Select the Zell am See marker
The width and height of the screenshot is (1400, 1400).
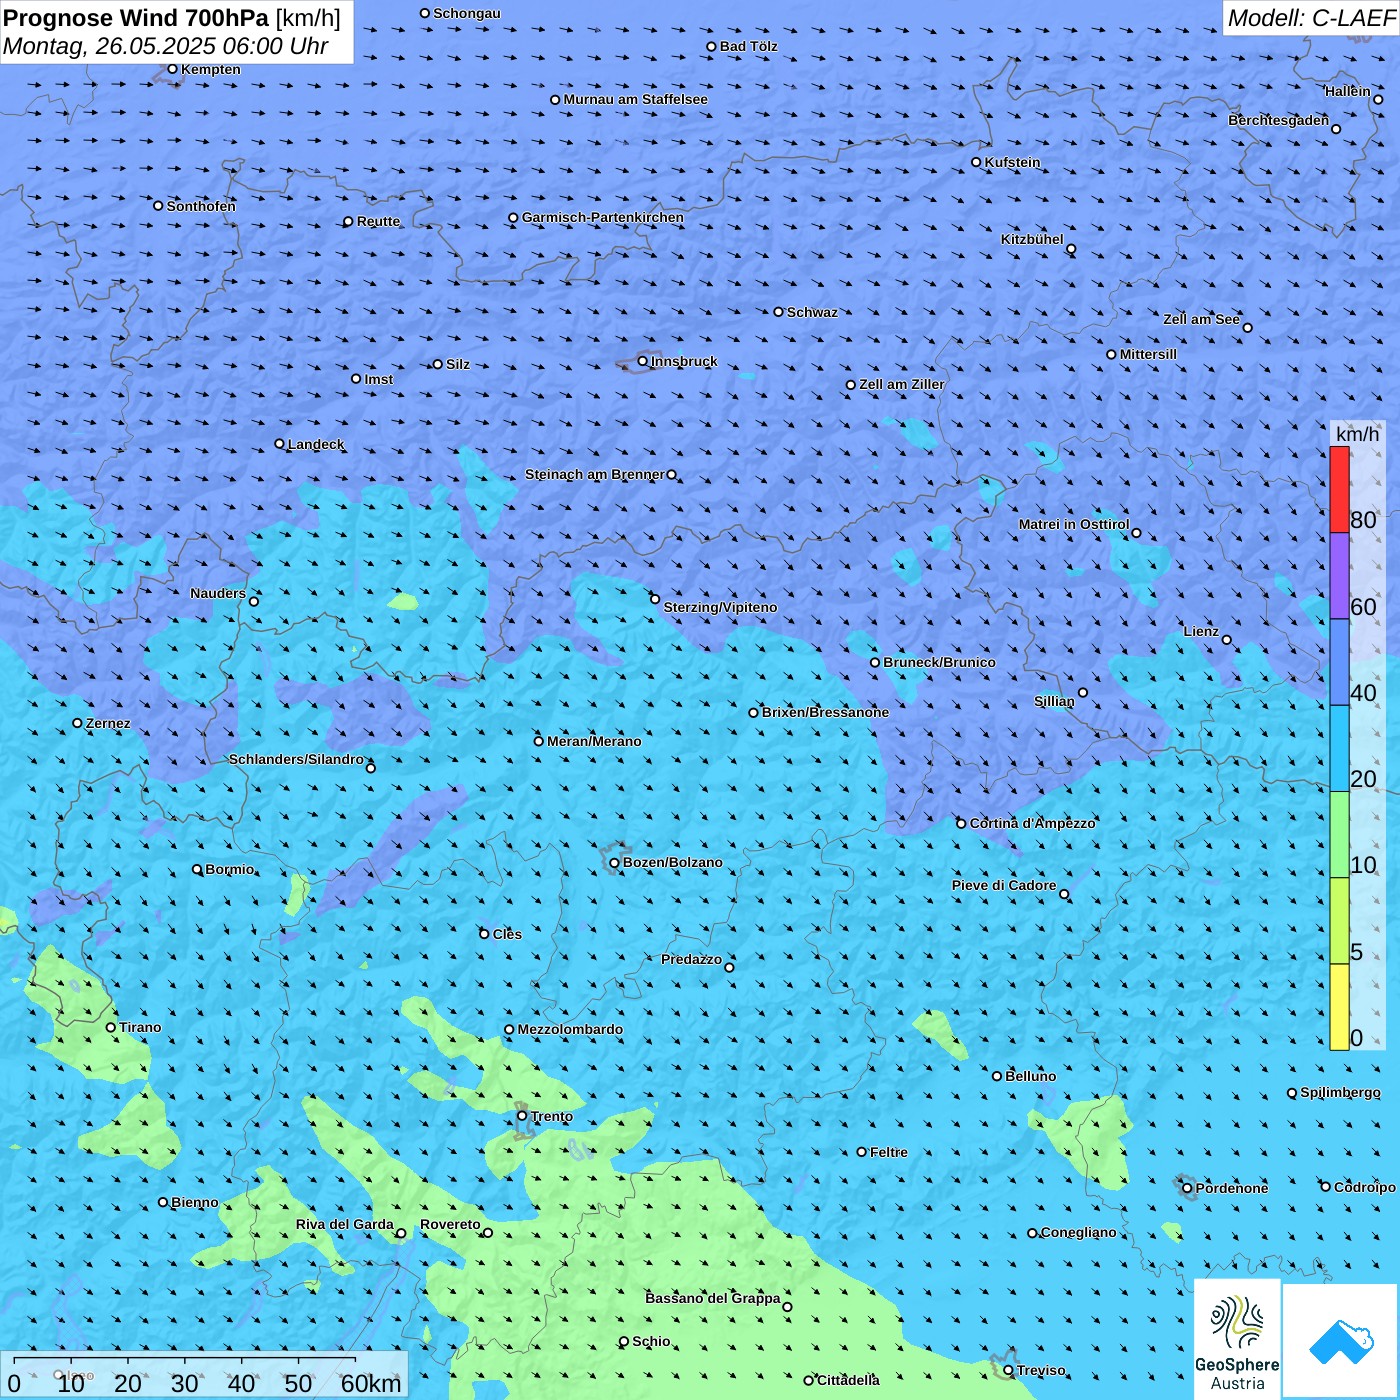(1247, 327)
